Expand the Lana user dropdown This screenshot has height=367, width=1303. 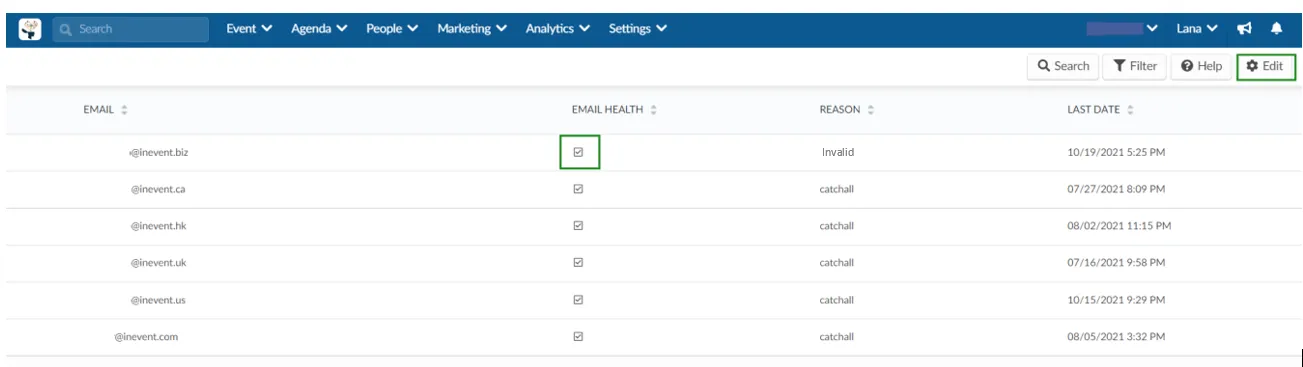1197,29
